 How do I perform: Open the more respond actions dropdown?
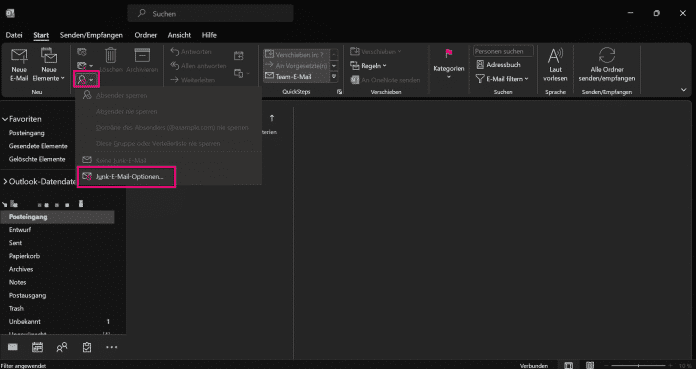pyautogui.click(x=241, y=73)
